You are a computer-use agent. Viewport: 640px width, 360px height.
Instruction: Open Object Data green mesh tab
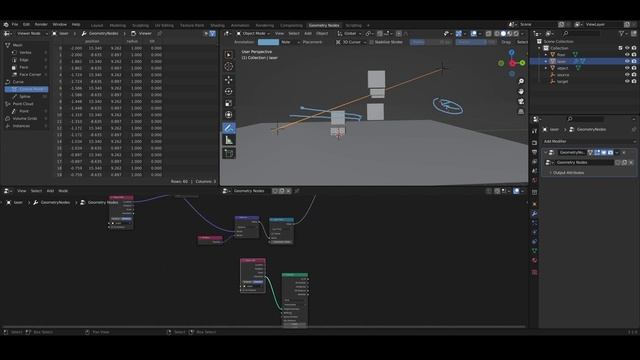coord(534,251)
